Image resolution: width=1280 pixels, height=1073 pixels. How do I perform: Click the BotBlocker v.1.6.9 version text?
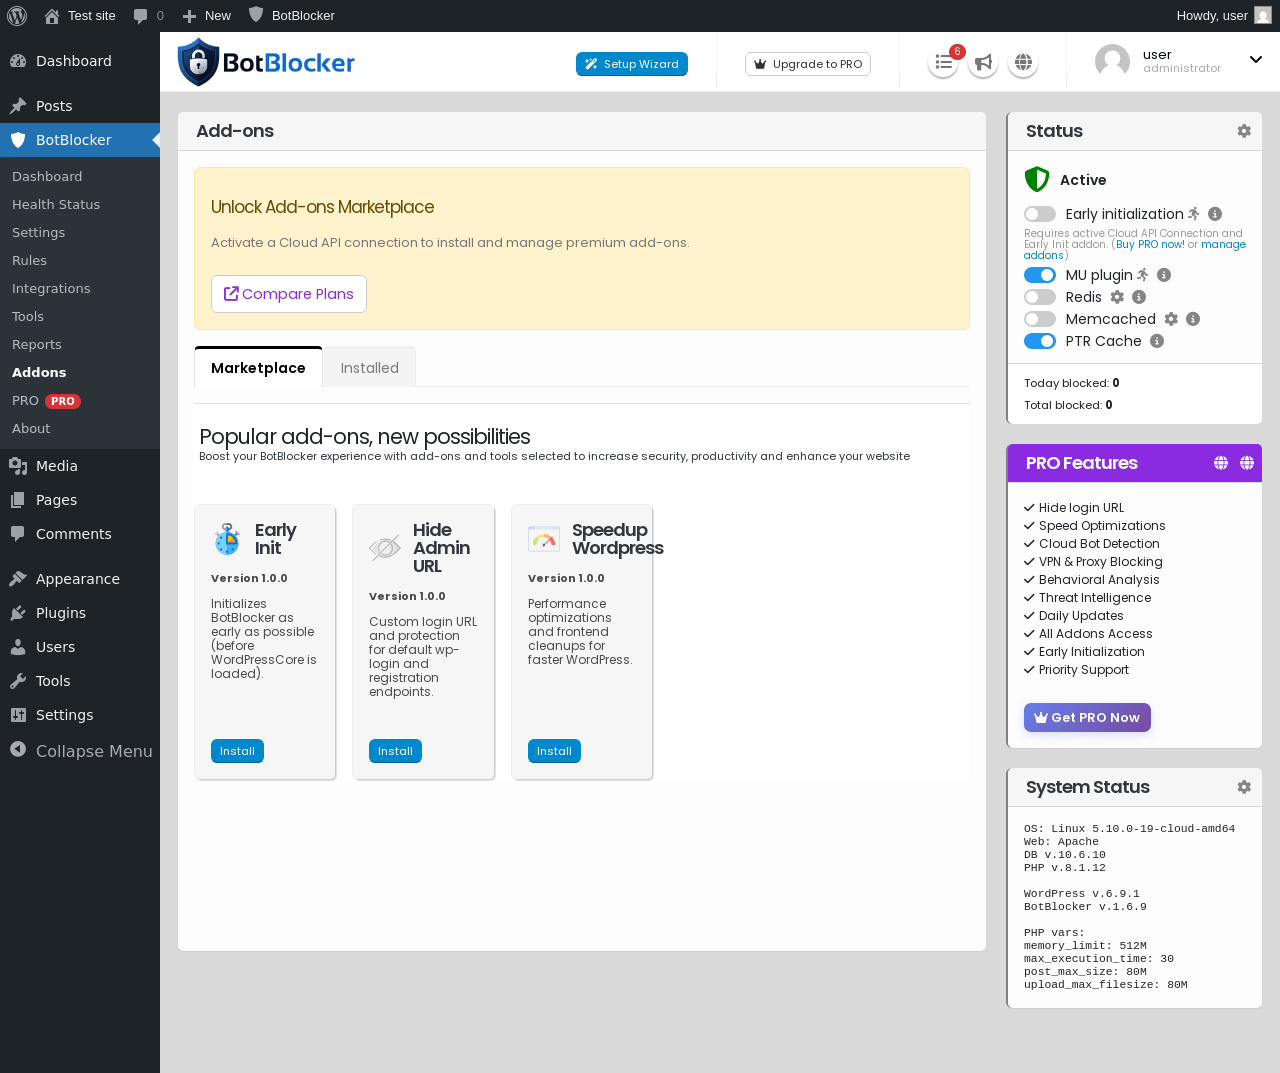(x=1085, y=907)
